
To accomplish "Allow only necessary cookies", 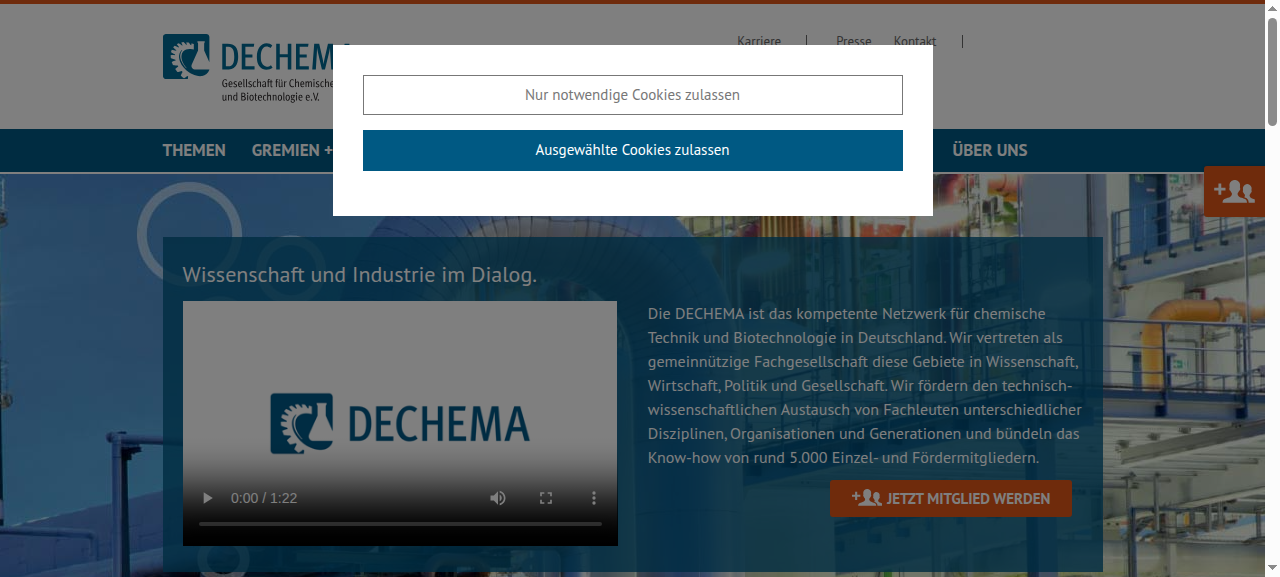I will coord(632,95).
